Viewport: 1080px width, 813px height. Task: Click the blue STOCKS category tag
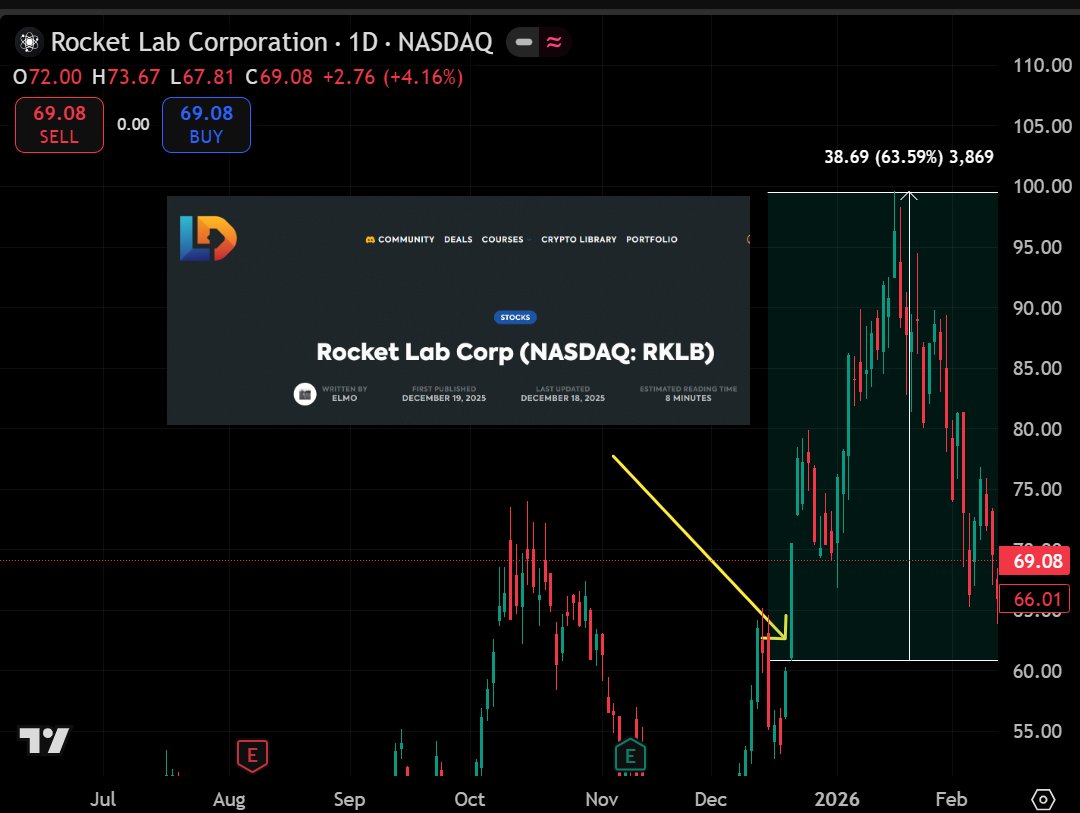515,318
